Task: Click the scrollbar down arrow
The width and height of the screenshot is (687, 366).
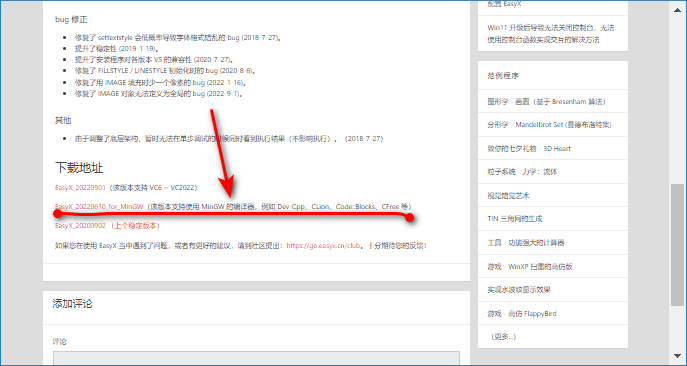Action: 677,356
